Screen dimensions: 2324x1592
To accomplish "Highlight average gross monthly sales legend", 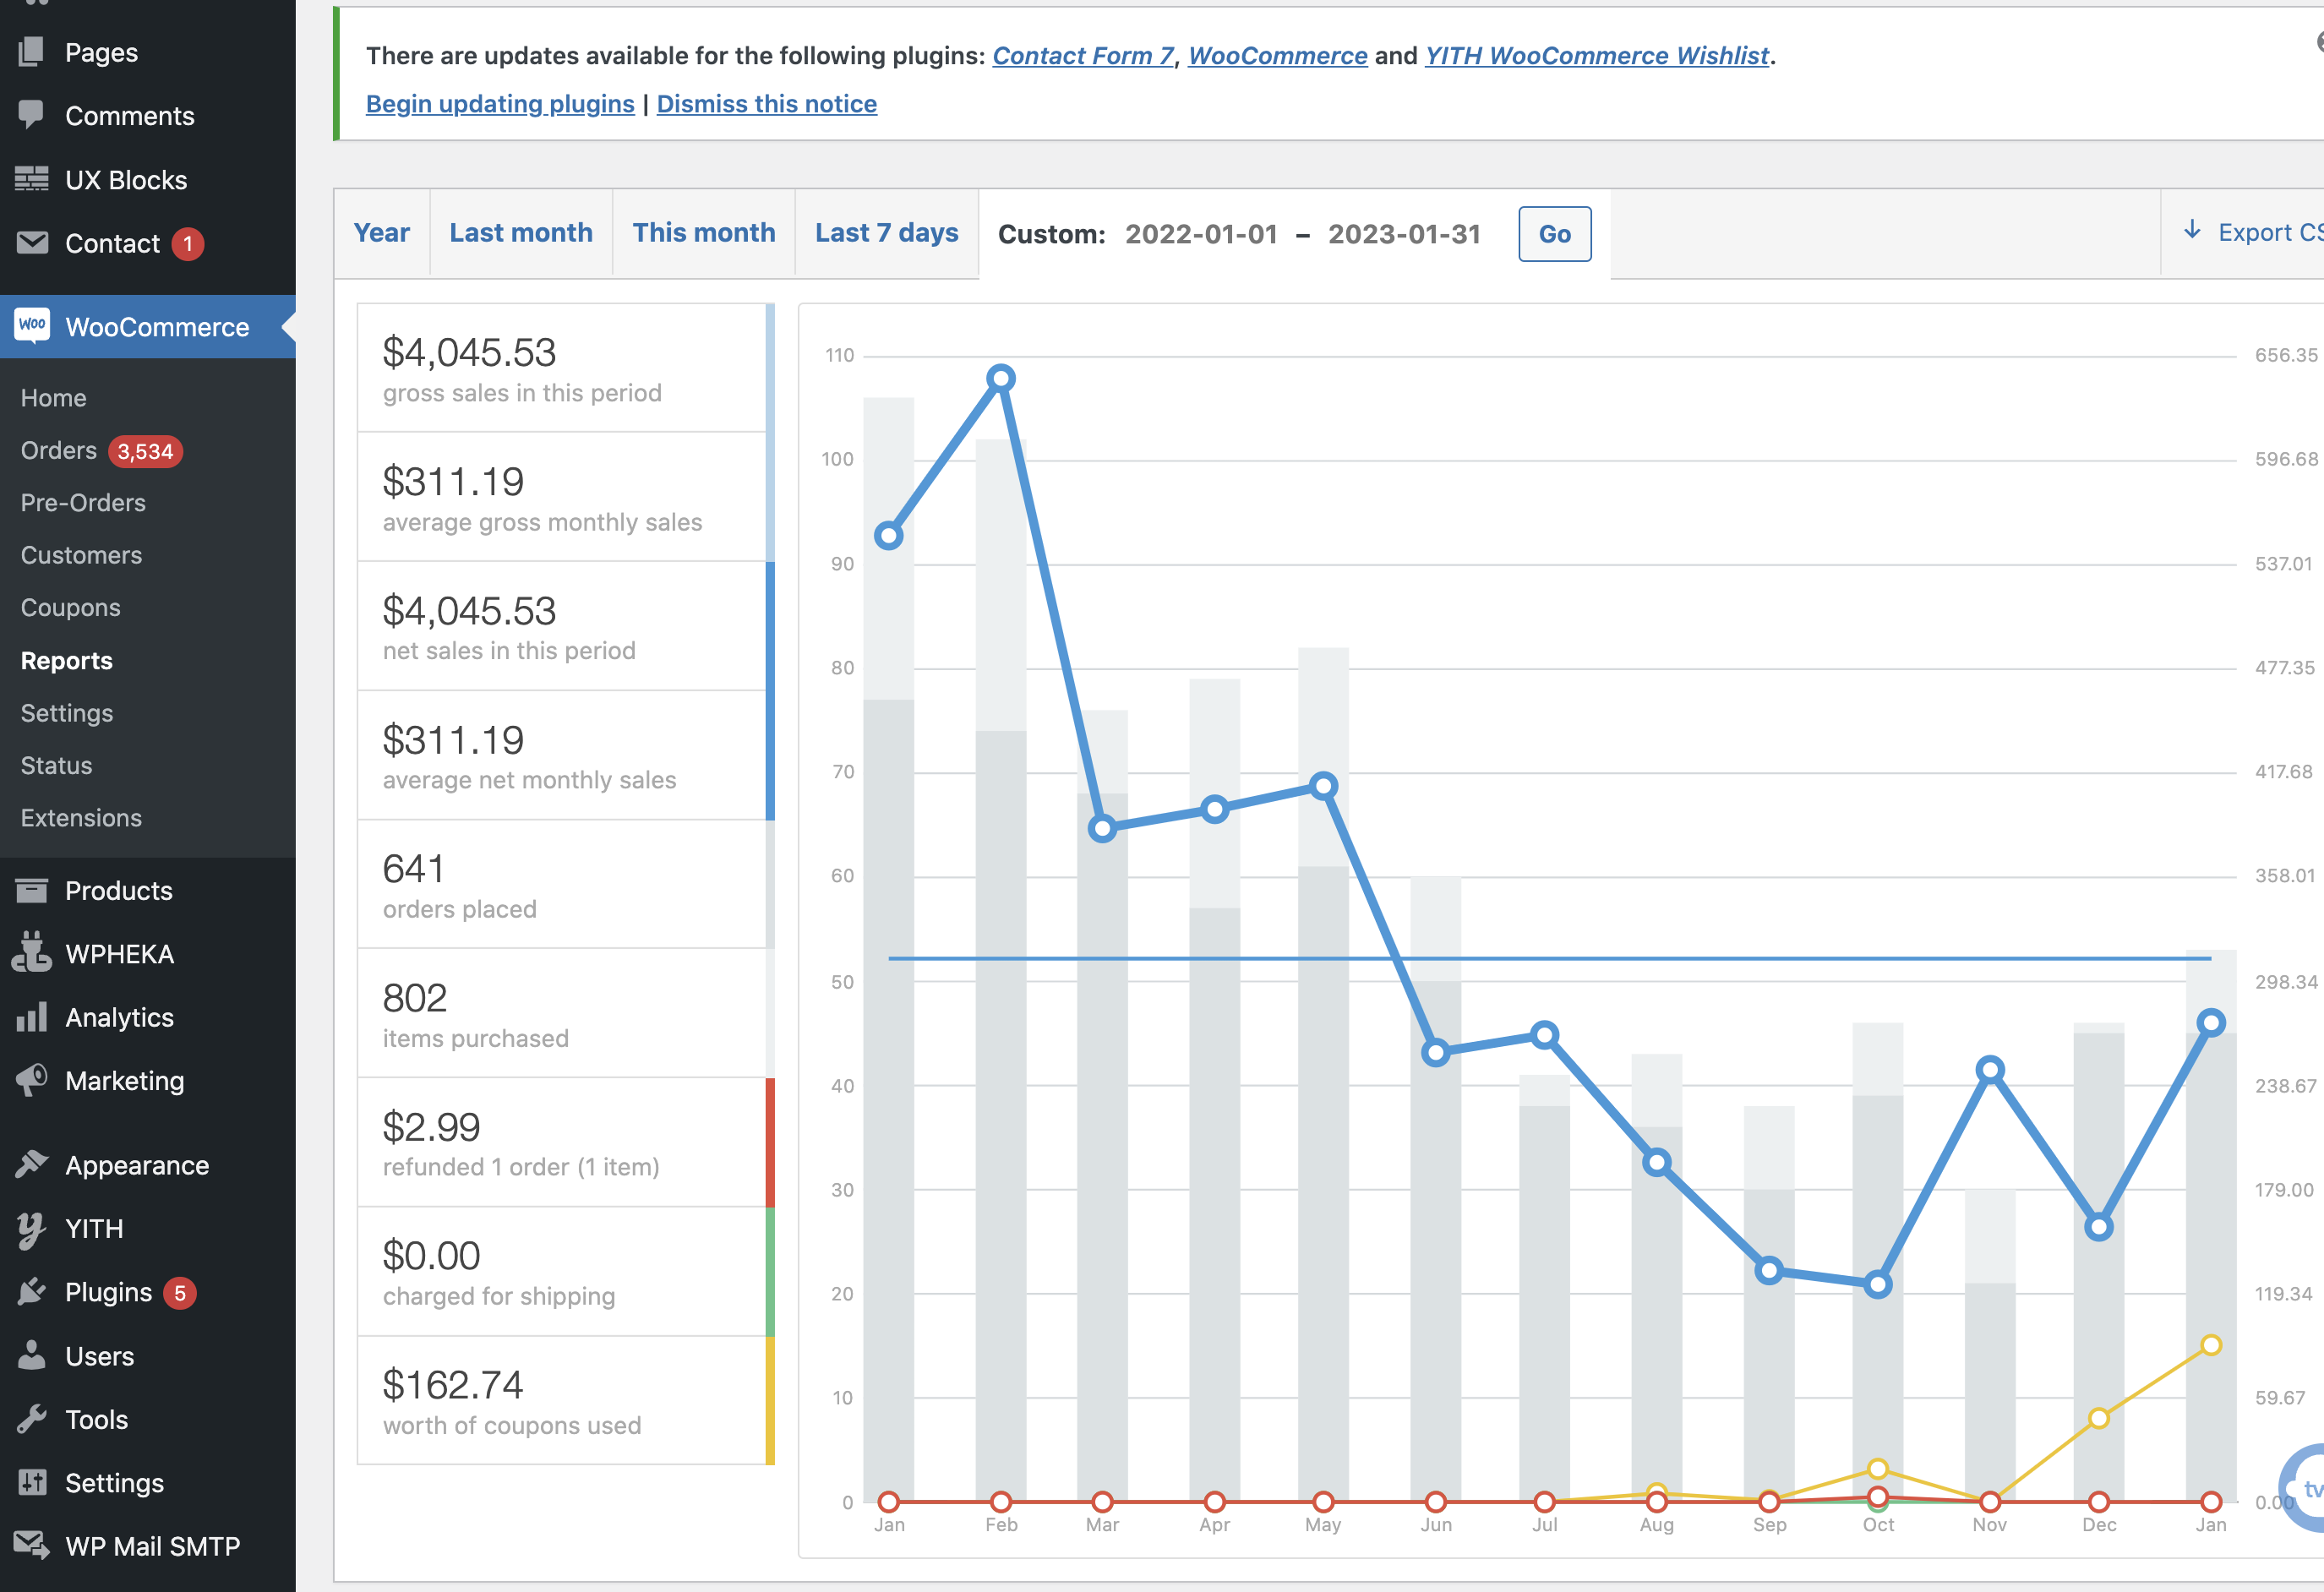I will click(x=566, y=497).
